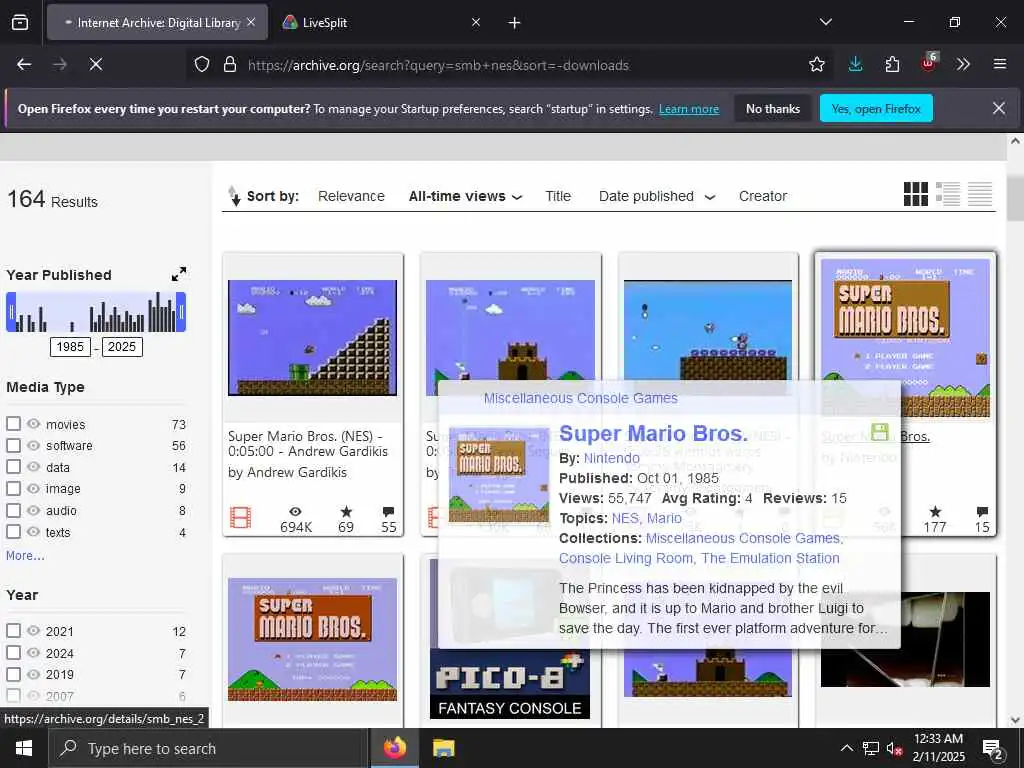Show more media types
This screenshot has width=1024, height=768.
[x=25, y=555]
